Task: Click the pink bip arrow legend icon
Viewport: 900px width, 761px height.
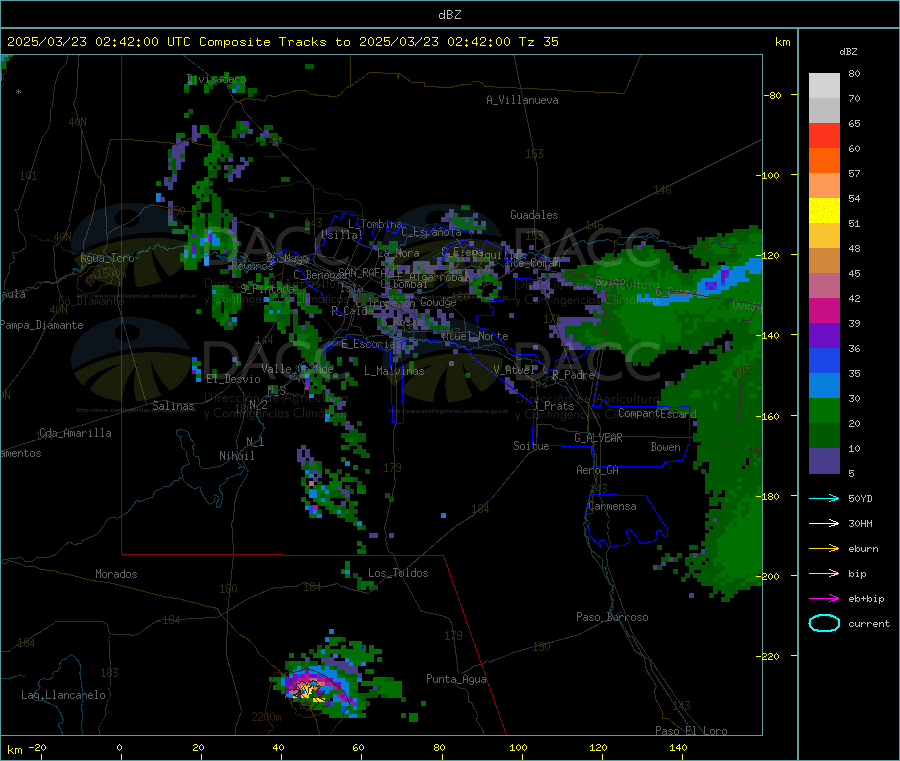Action: click(x=824, y=573)
